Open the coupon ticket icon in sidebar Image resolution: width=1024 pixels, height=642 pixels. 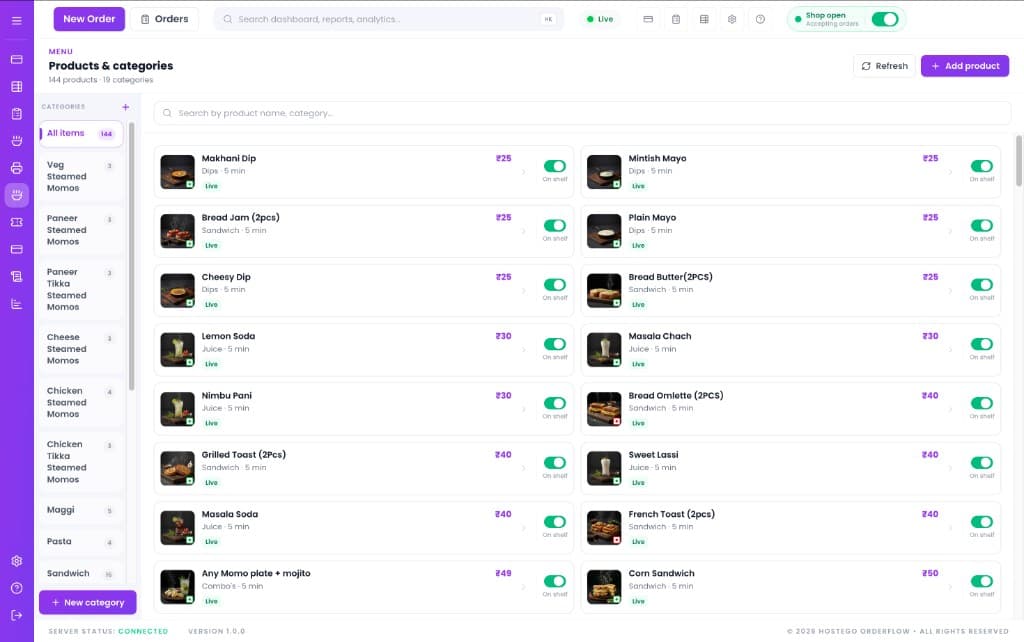coord(16,222)
